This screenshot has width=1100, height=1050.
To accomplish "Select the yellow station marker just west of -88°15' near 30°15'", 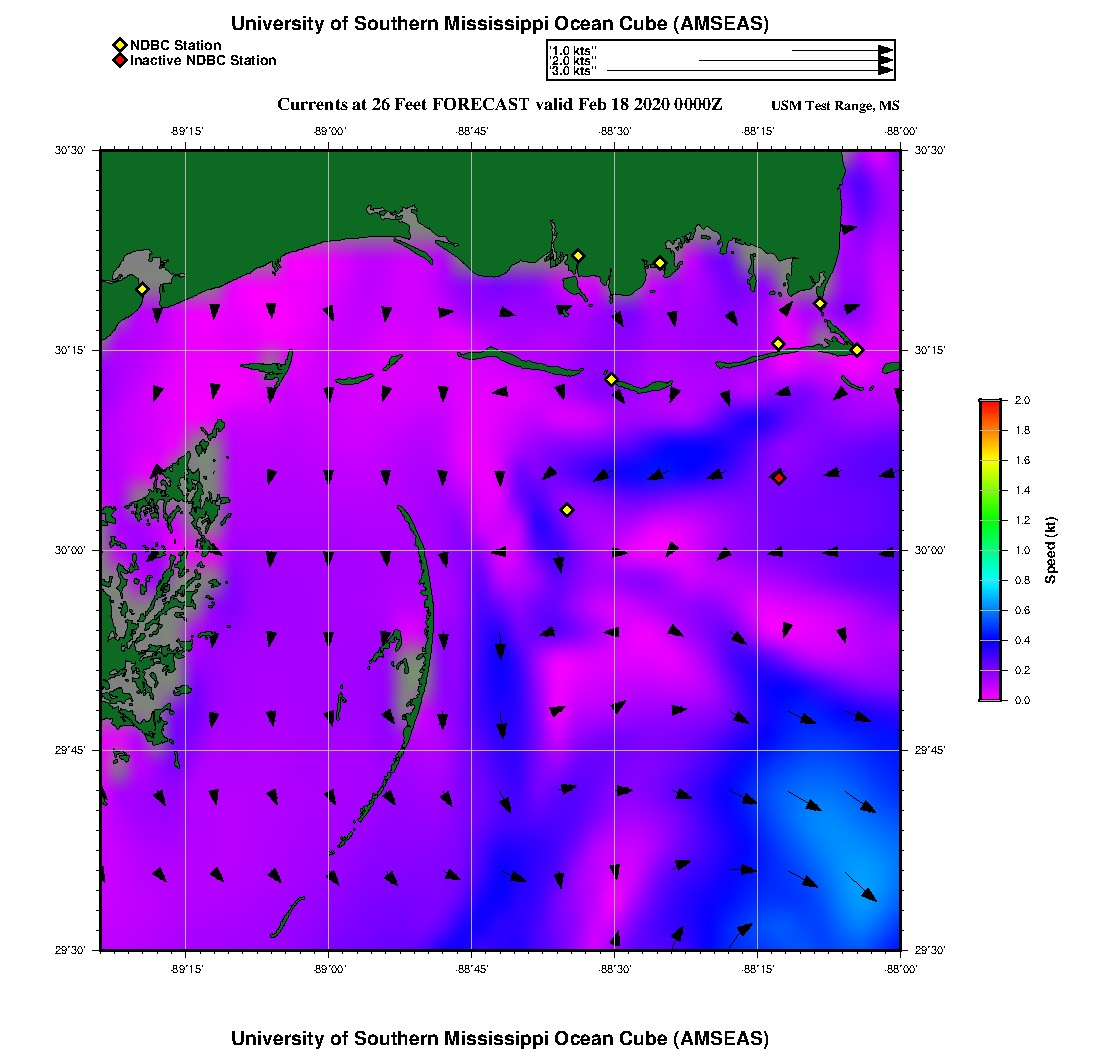I will coord(778,344).
